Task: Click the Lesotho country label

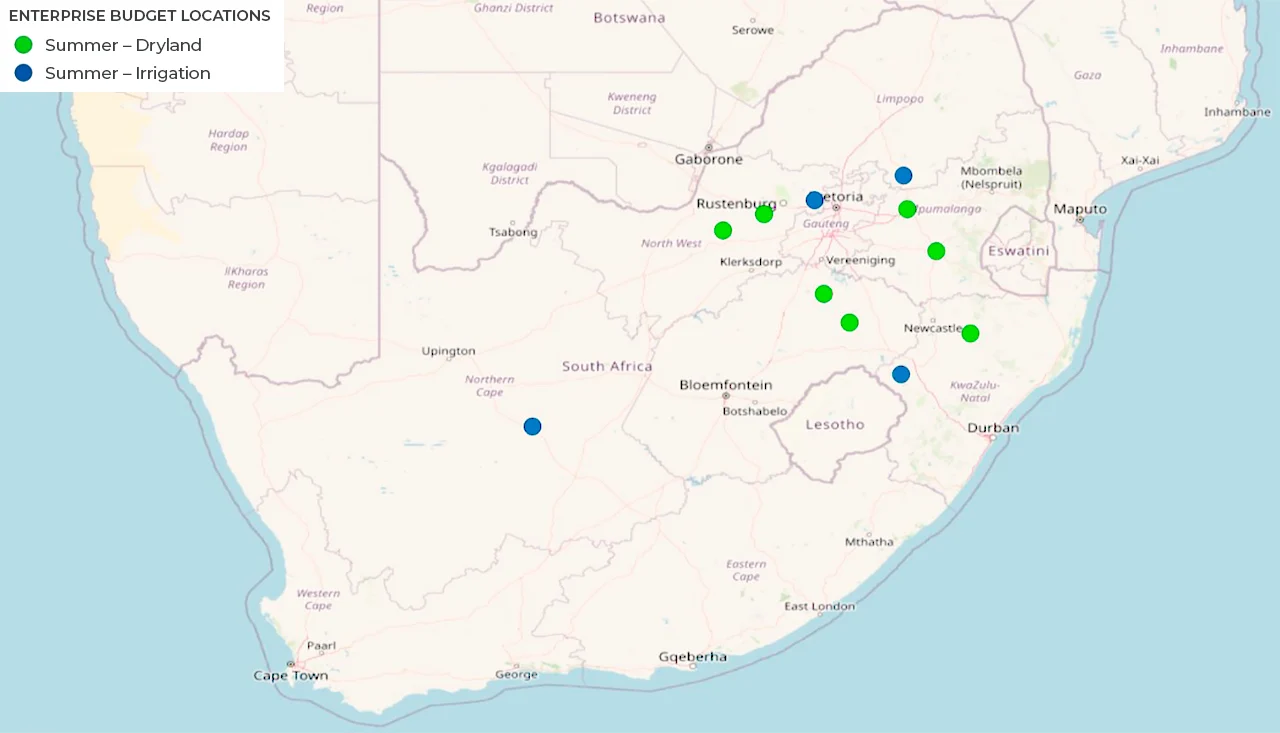Action: [835, 425]
